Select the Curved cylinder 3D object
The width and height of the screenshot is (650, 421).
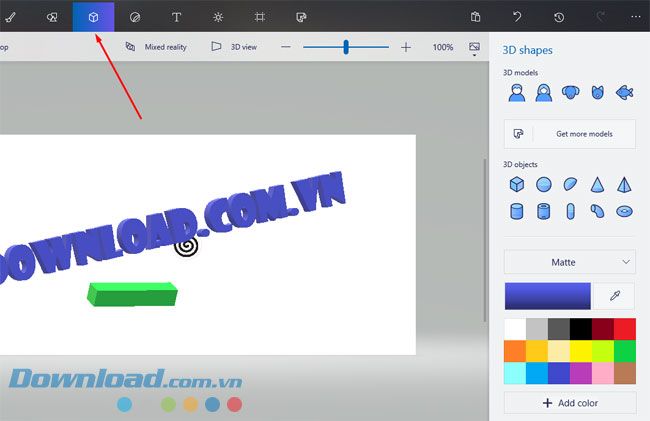(597, 211)
